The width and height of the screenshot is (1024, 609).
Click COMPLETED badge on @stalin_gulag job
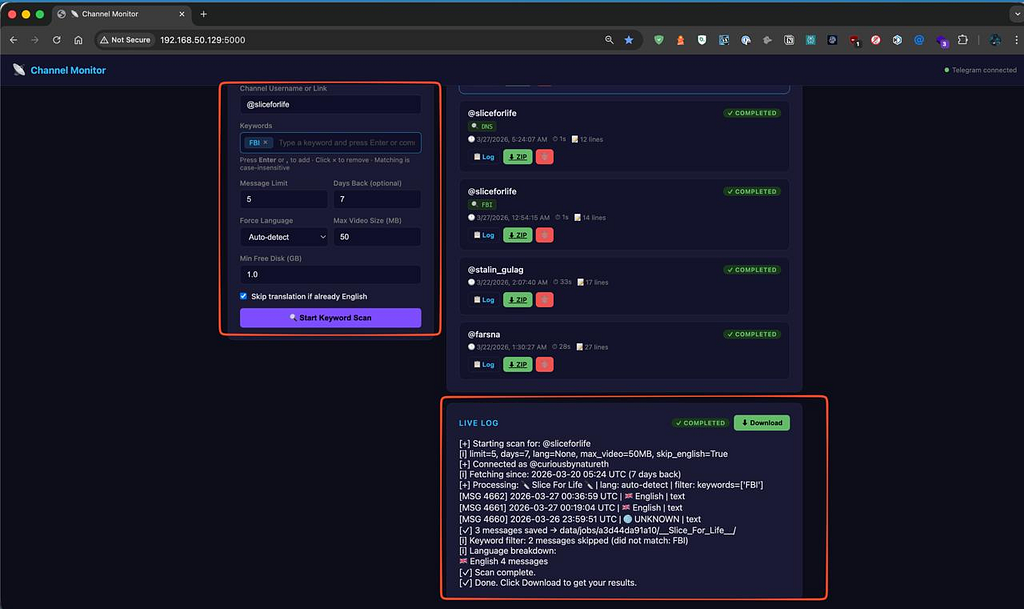point(752,270)
